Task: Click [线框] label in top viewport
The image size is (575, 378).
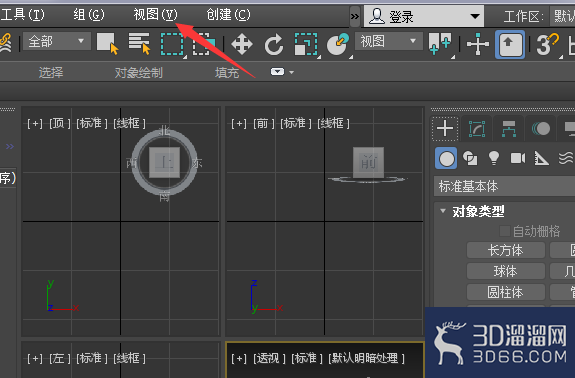Action: (x=129, y=124)
